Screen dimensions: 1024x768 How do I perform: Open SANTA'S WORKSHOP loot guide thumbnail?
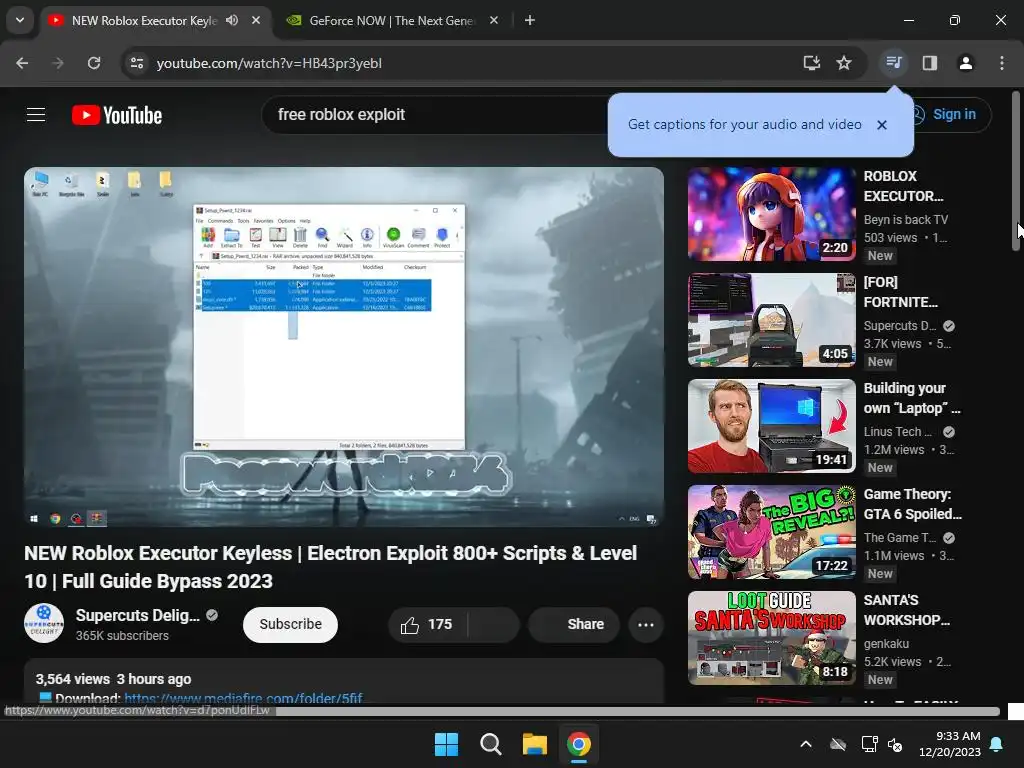pyautogui.click(x=771, y=638)
